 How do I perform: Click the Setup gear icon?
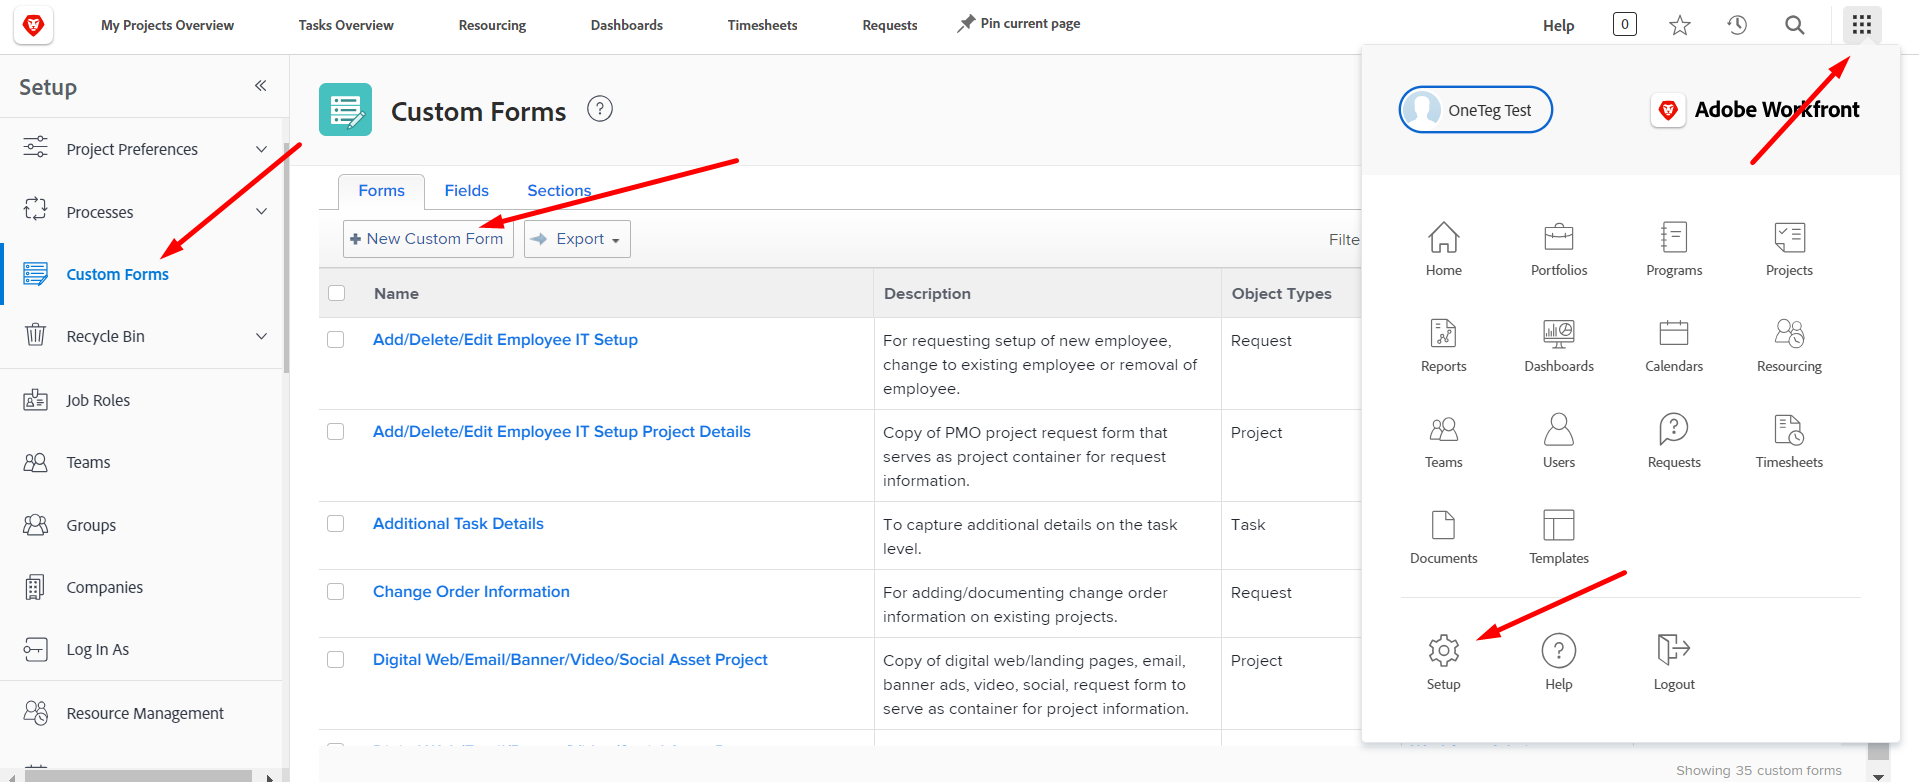click(1443, 651)
